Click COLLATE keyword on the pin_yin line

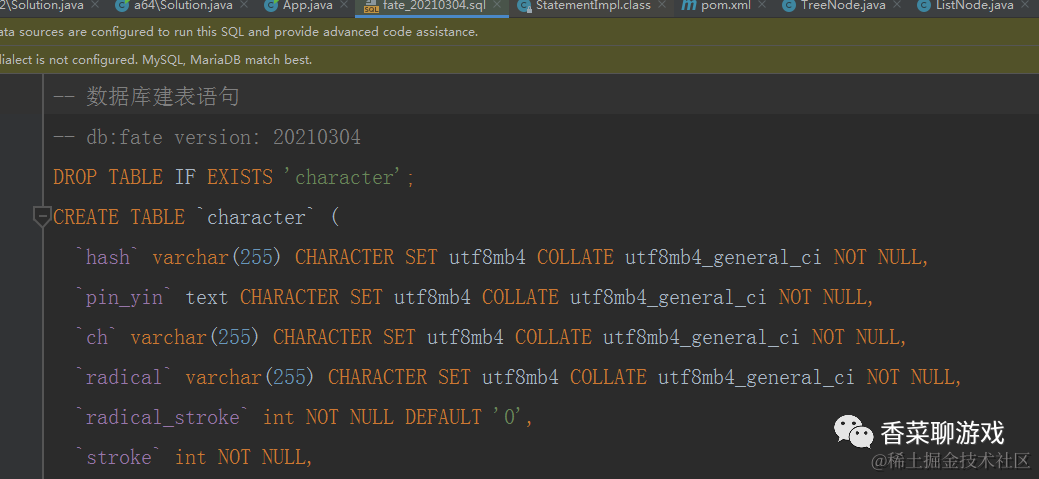[520, 297]
